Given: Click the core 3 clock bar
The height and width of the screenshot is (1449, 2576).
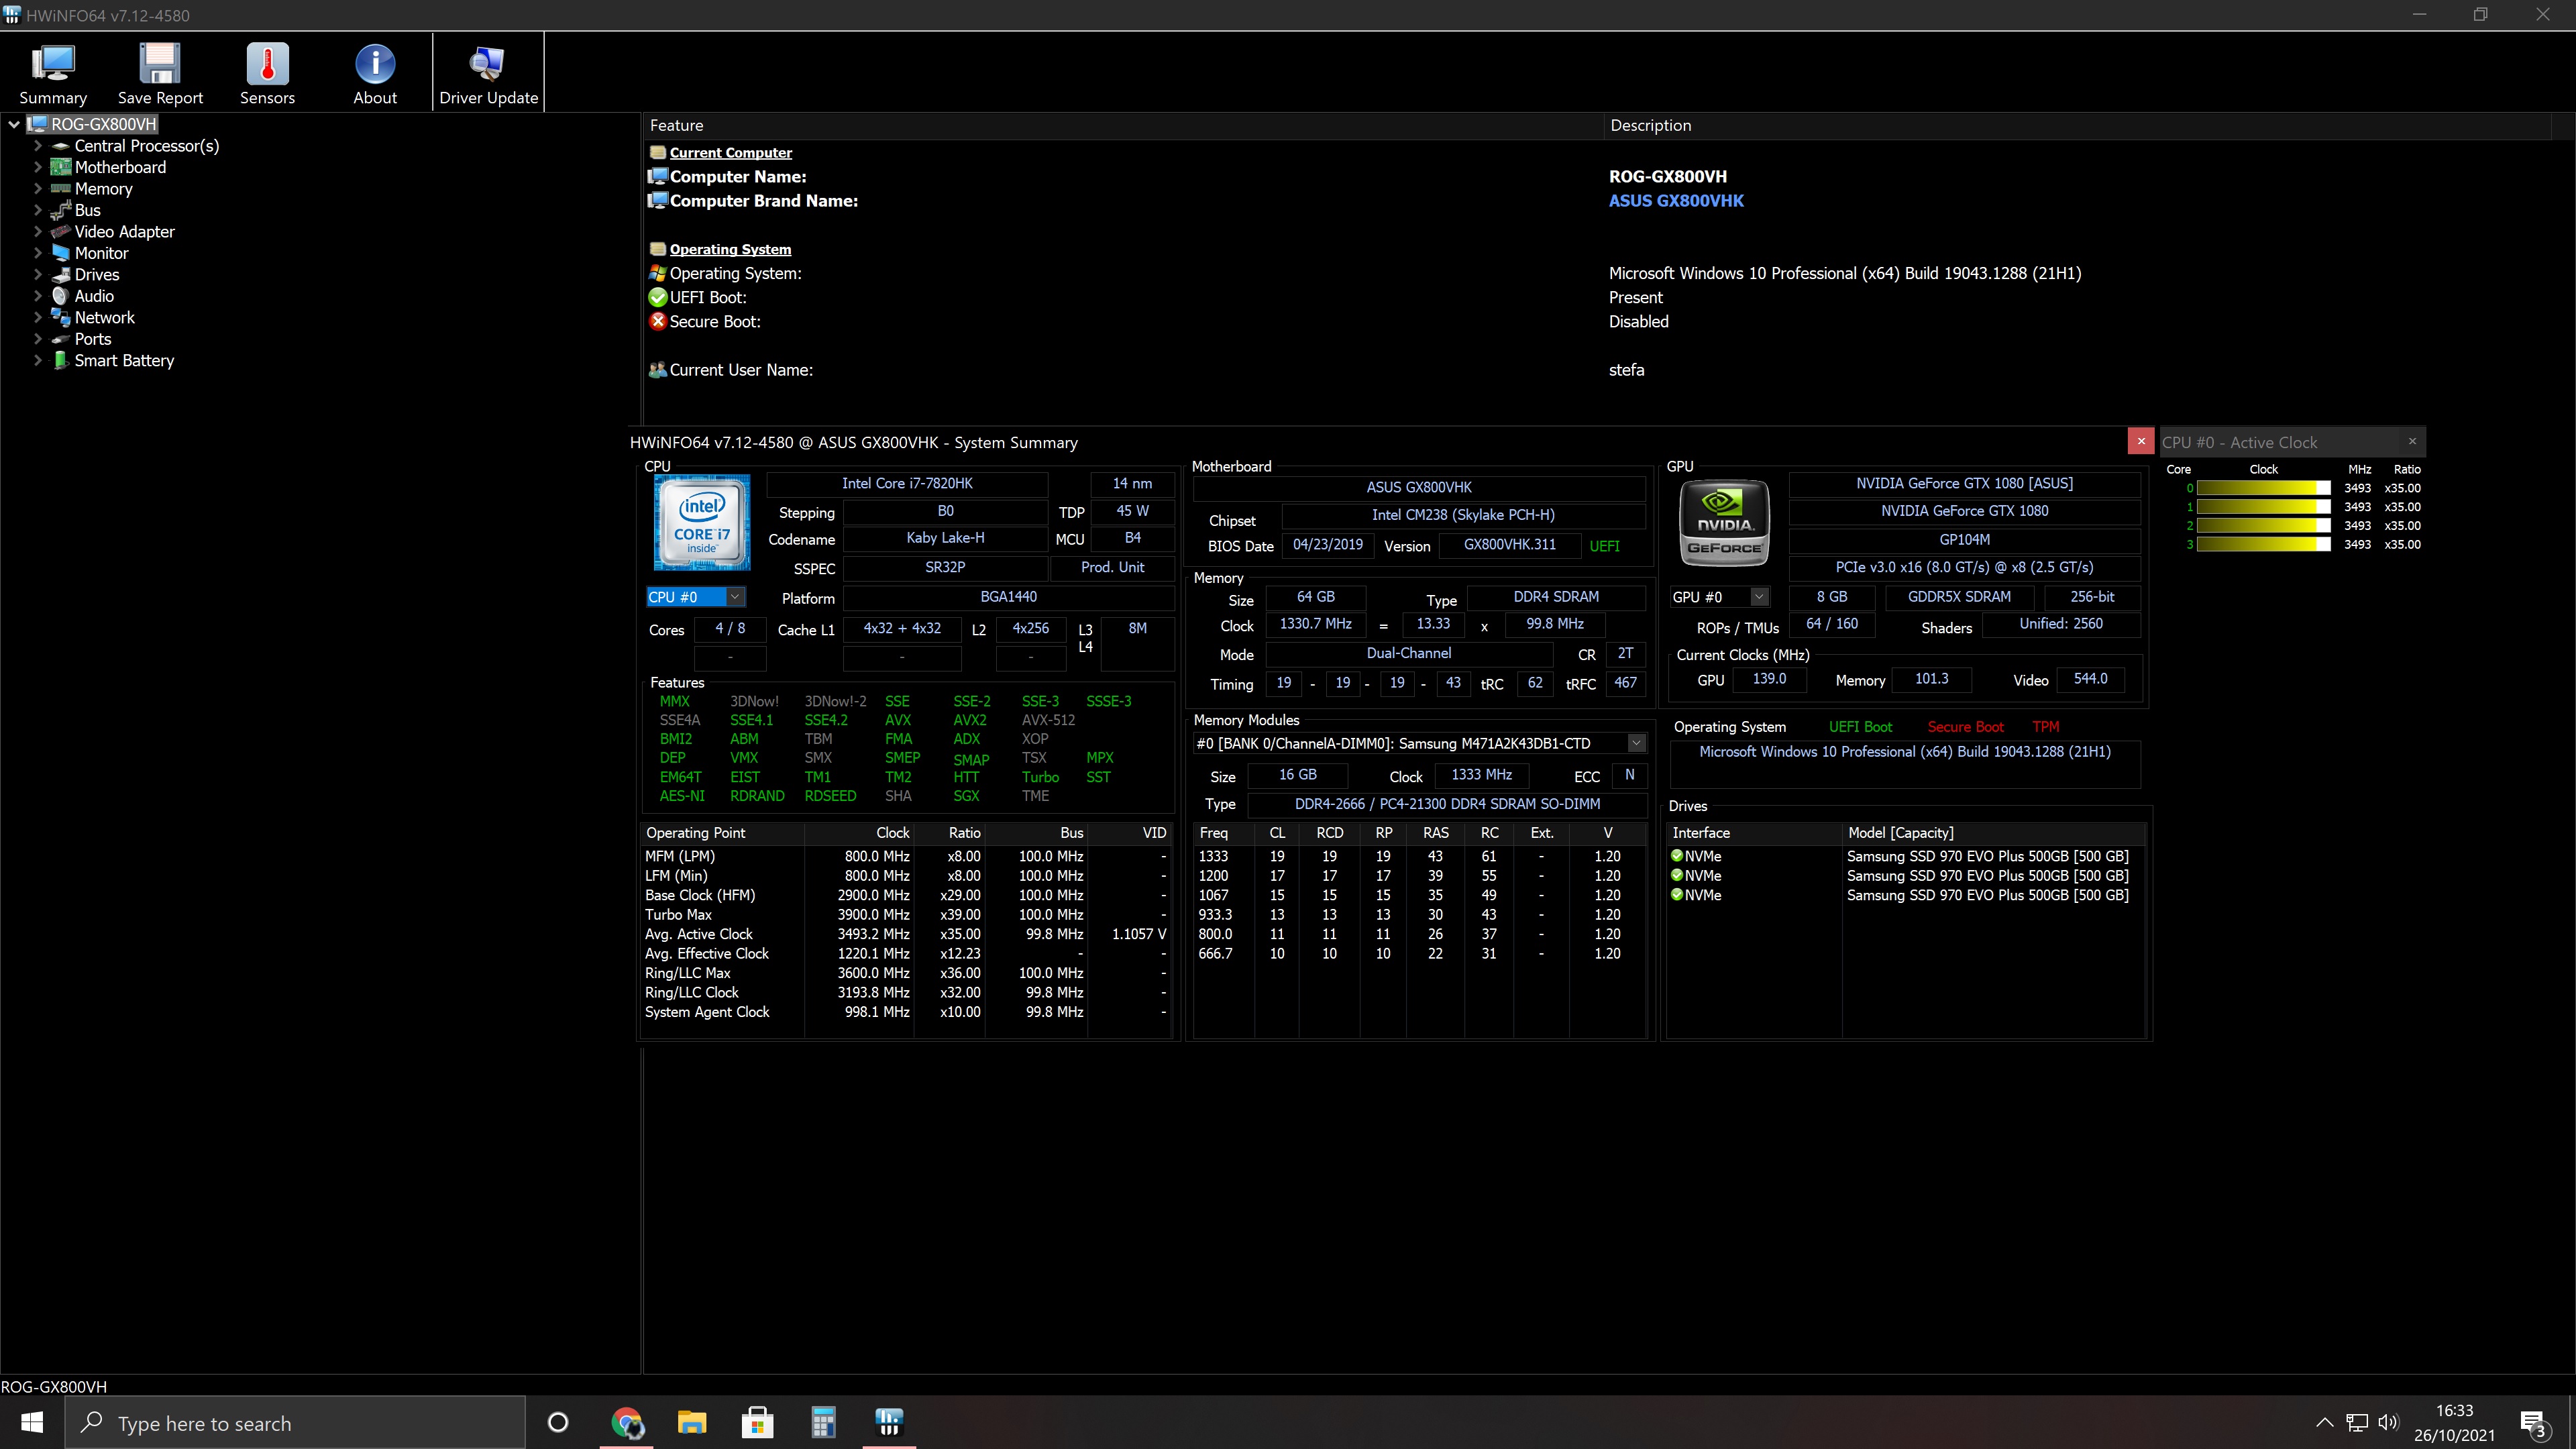Looking at the screenshot, I should click(2263, 544).
